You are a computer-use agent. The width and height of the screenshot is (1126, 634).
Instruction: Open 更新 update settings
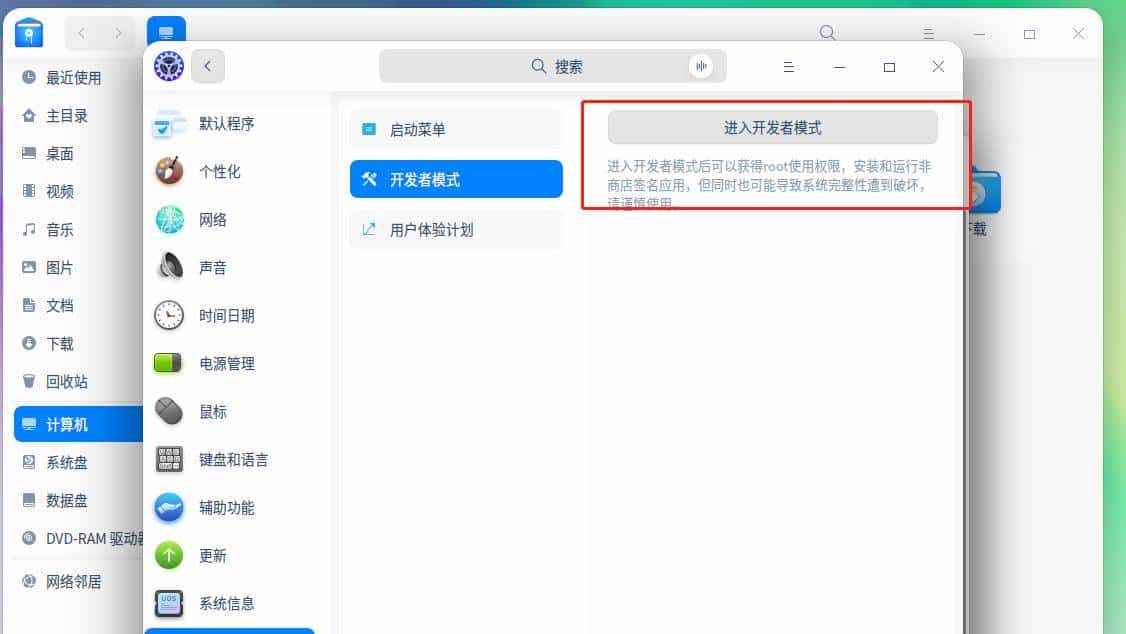207,555
